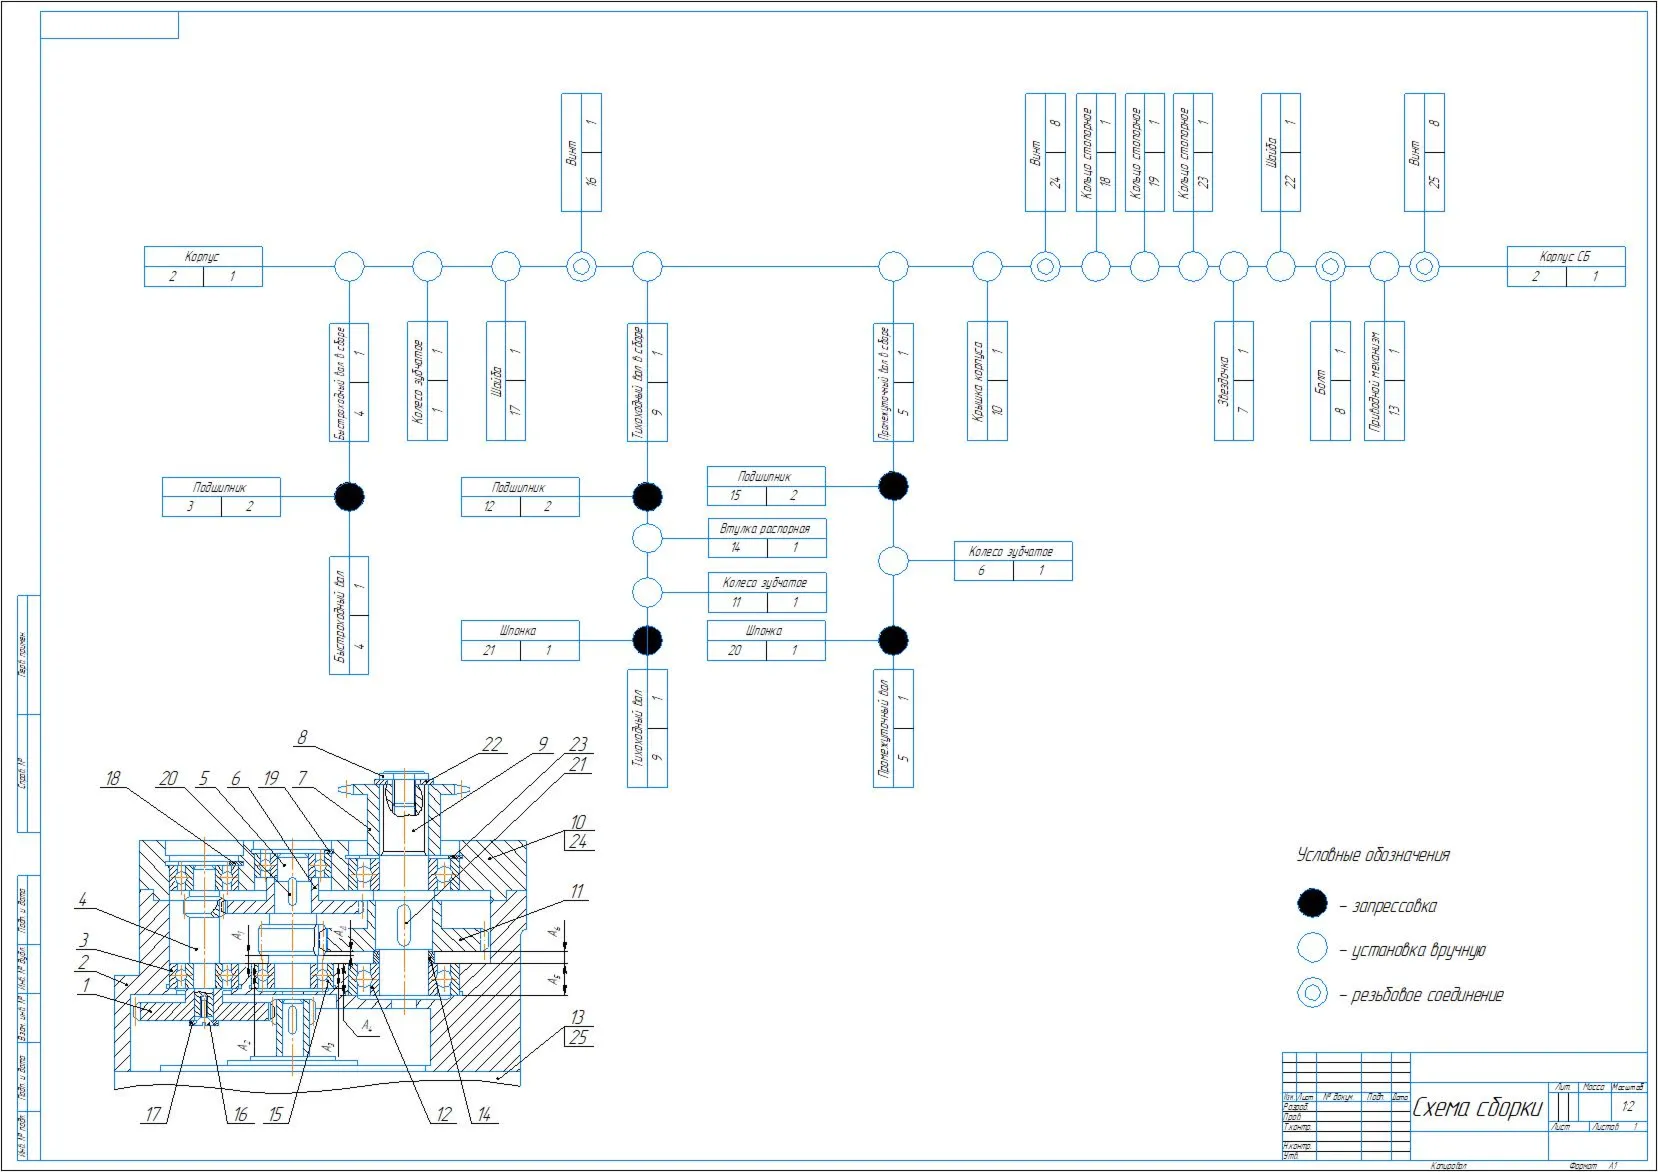Click the white node beside Втулка распорная
The width and height of the screenshot is (1658, 1172).
648,539
